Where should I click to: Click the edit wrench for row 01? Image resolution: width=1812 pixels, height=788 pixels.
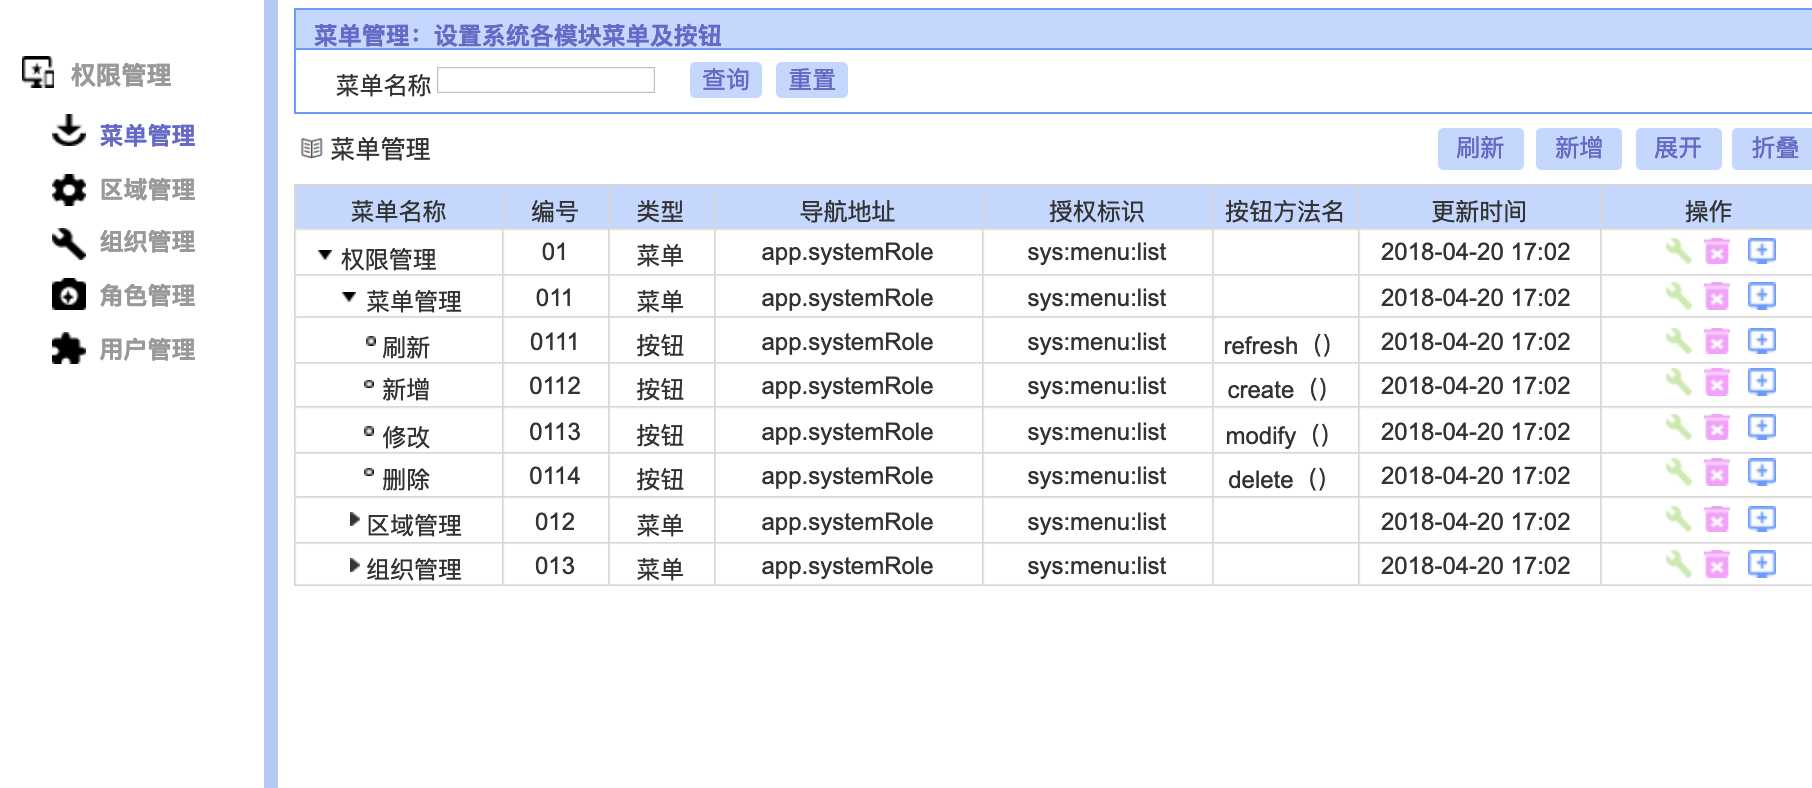tap(1677, 251)
